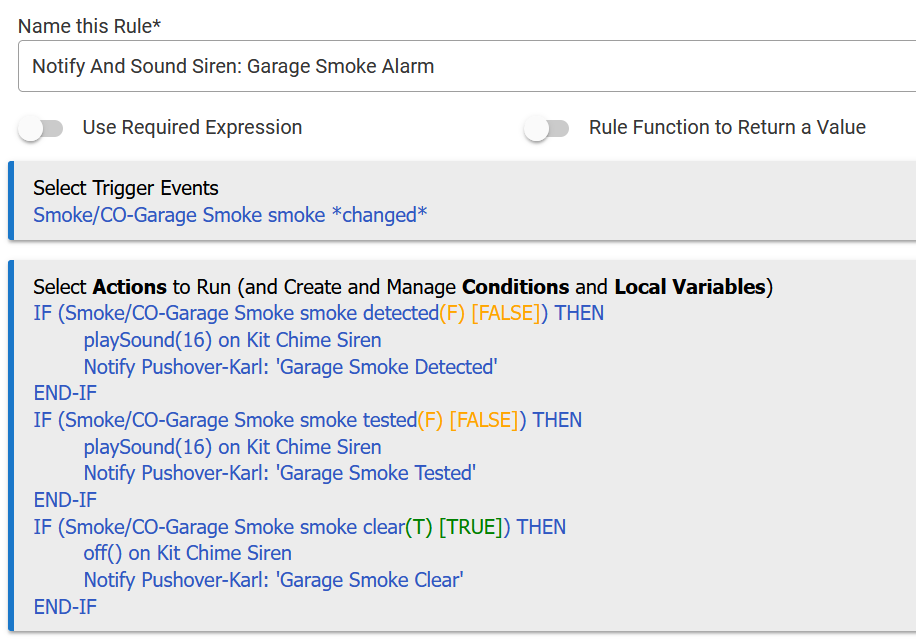This screenshot has height=641, width=916.
Task: Open the Select Actions to Run section
Action: [x=402, y=287]
